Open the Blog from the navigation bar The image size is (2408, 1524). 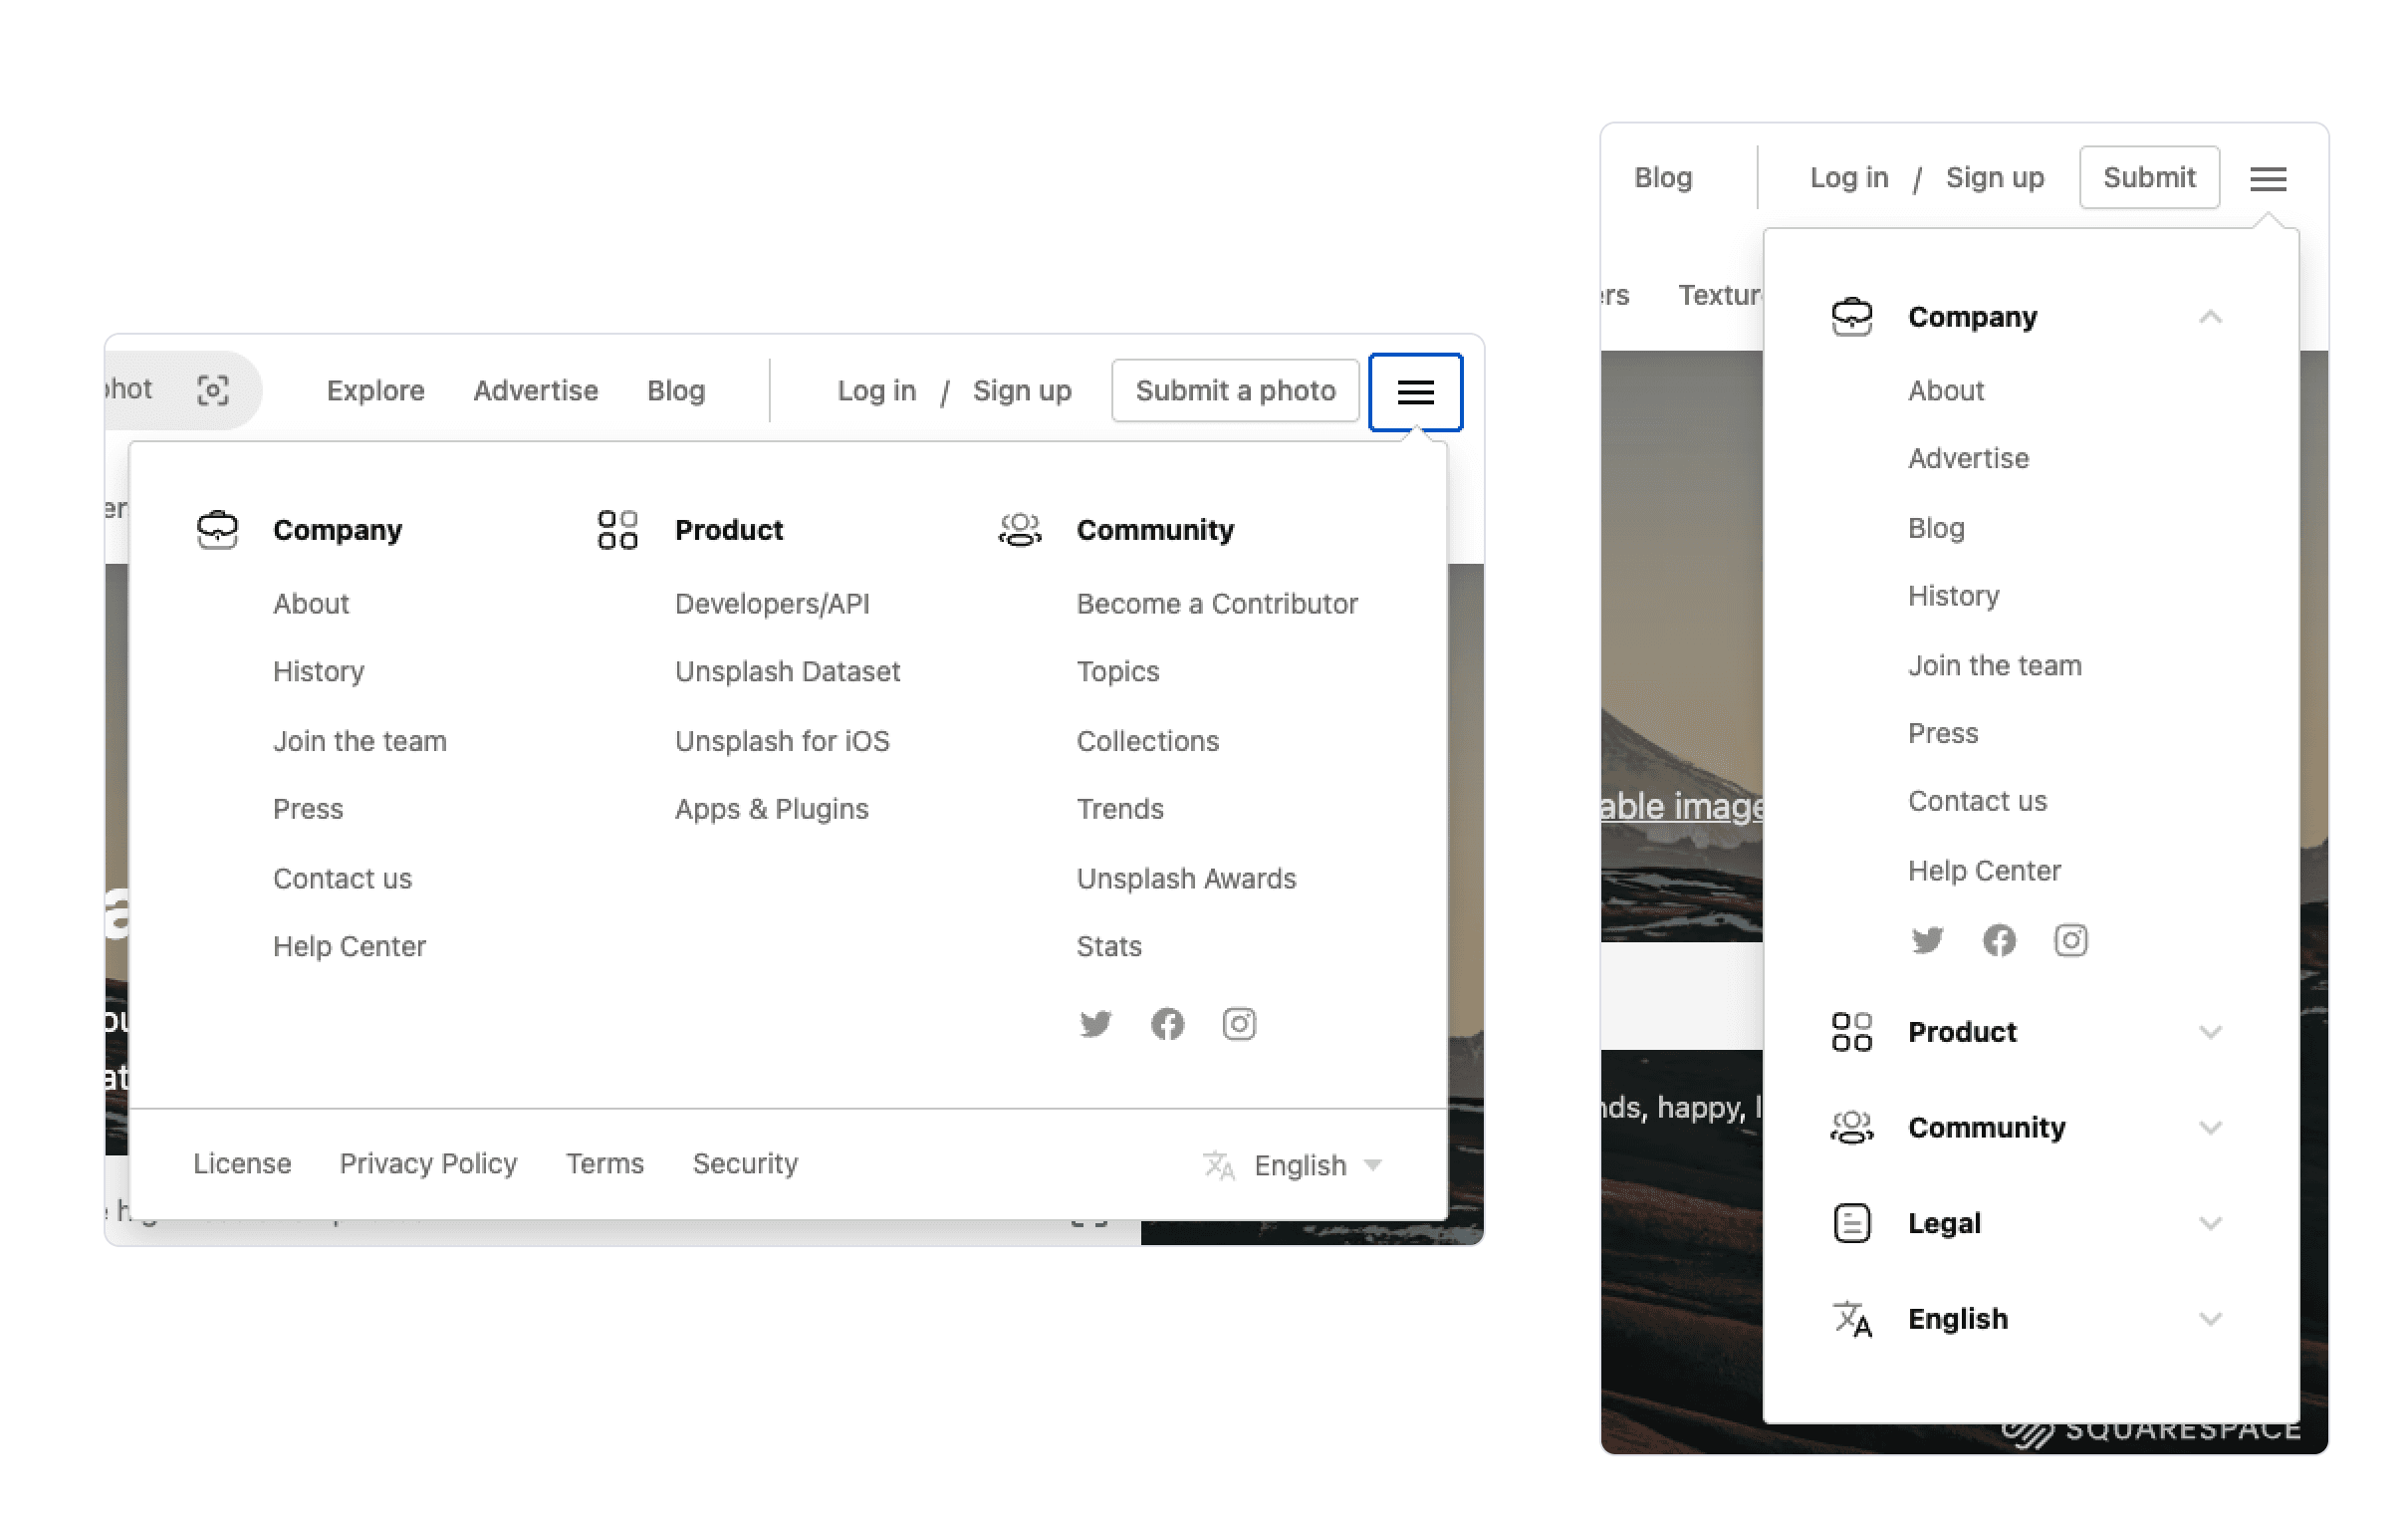point(676,390)
